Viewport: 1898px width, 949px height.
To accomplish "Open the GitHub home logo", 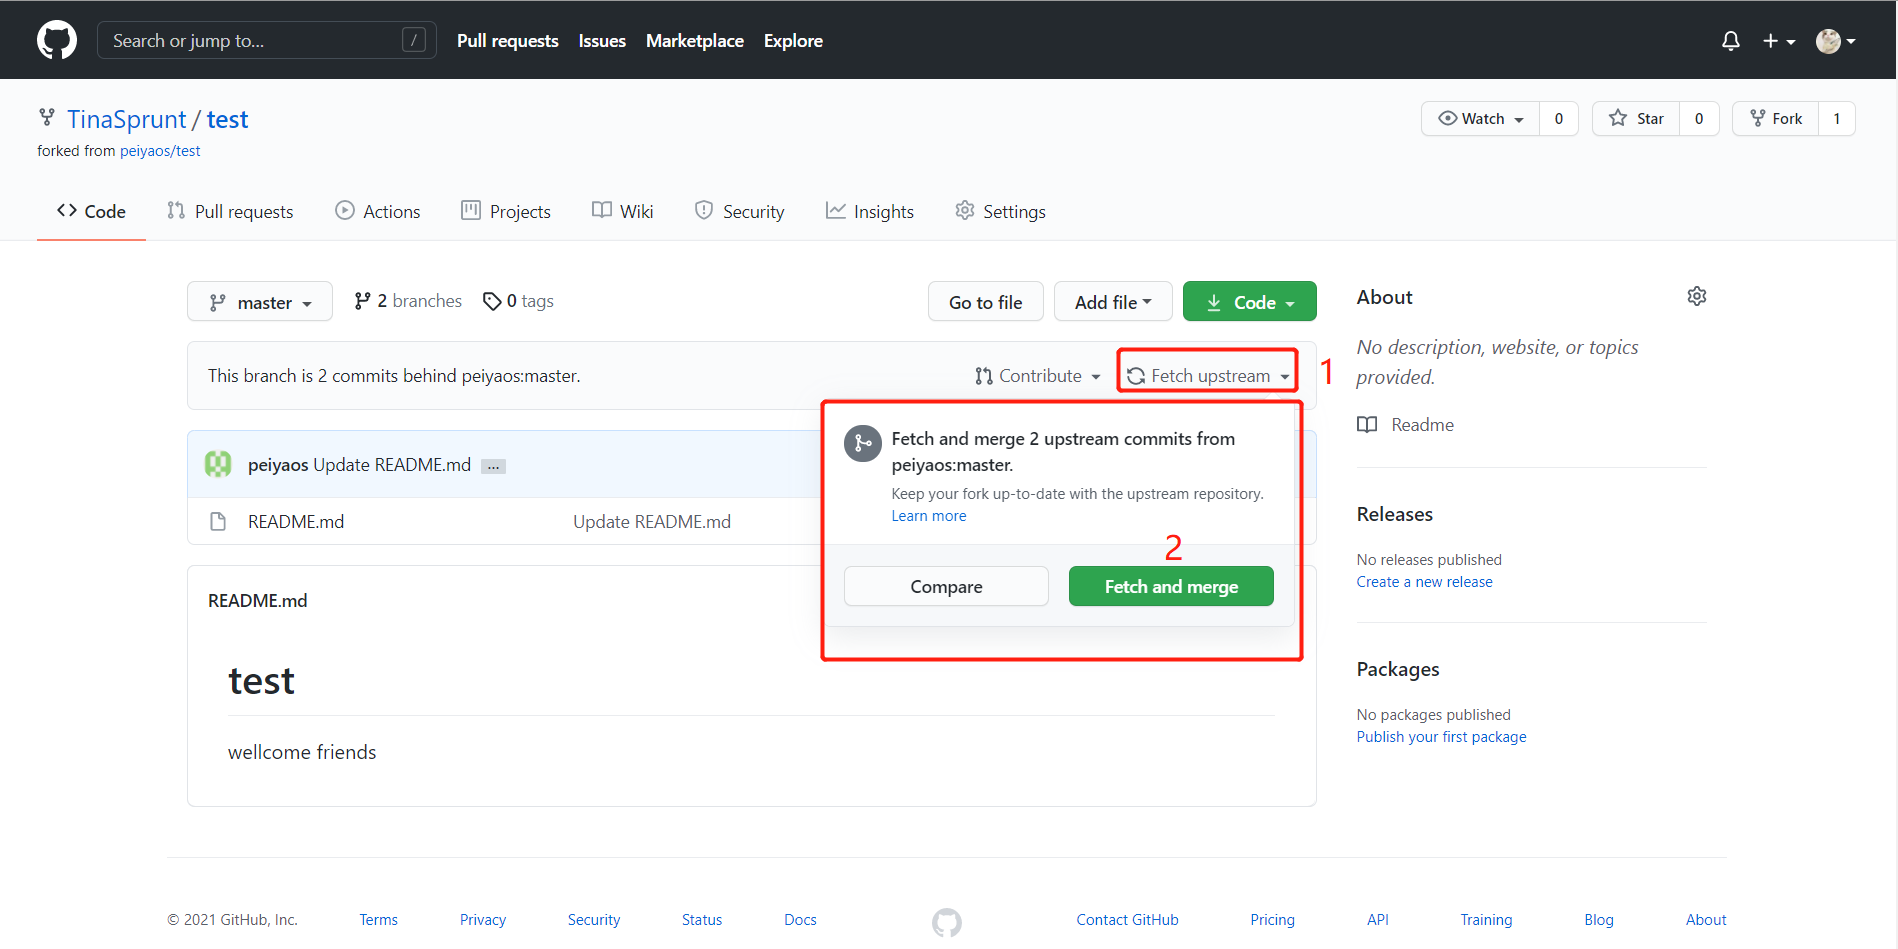I will point(57,40).
